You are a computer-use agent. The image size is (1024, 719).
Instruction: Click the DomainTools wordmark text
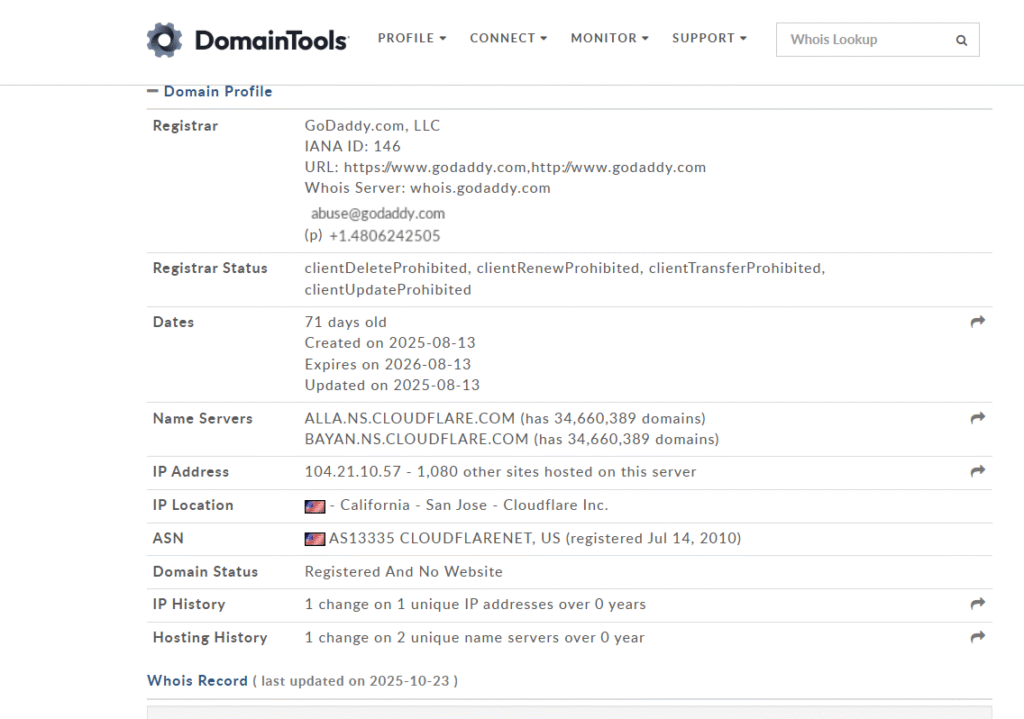(x=271, y=41)
